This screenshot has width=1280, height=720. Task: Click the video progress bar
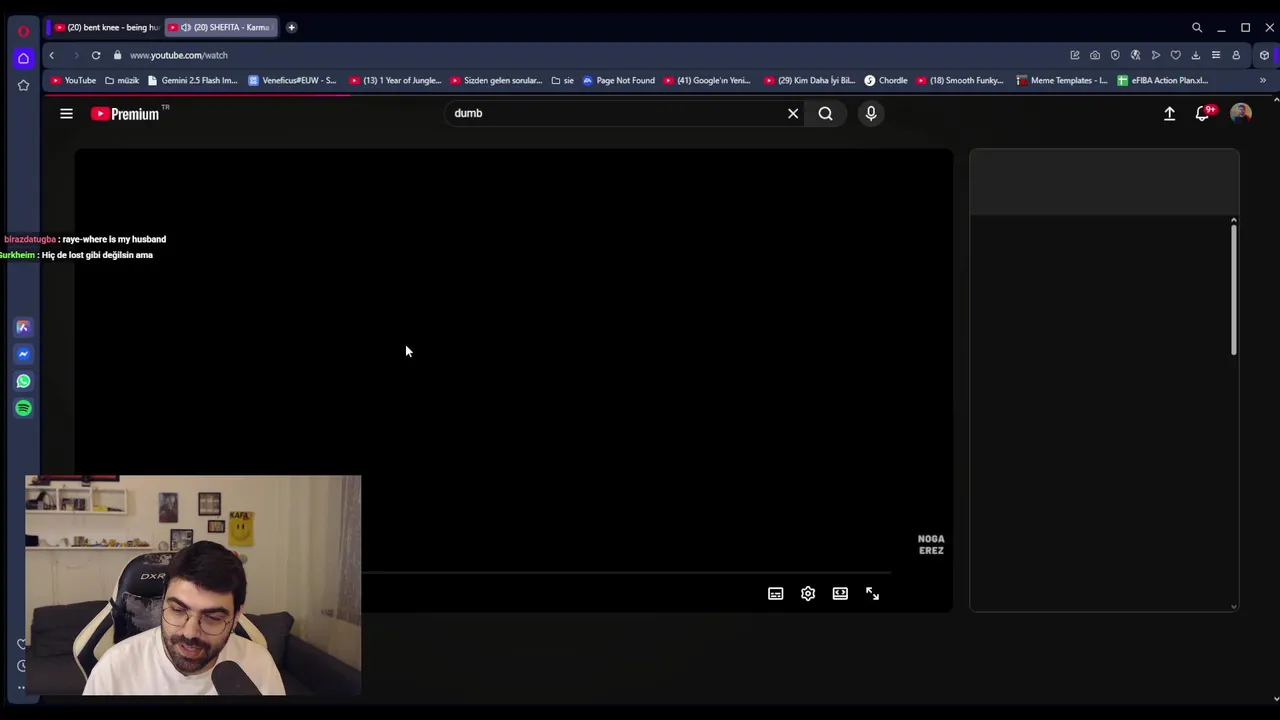pos(625,573)
